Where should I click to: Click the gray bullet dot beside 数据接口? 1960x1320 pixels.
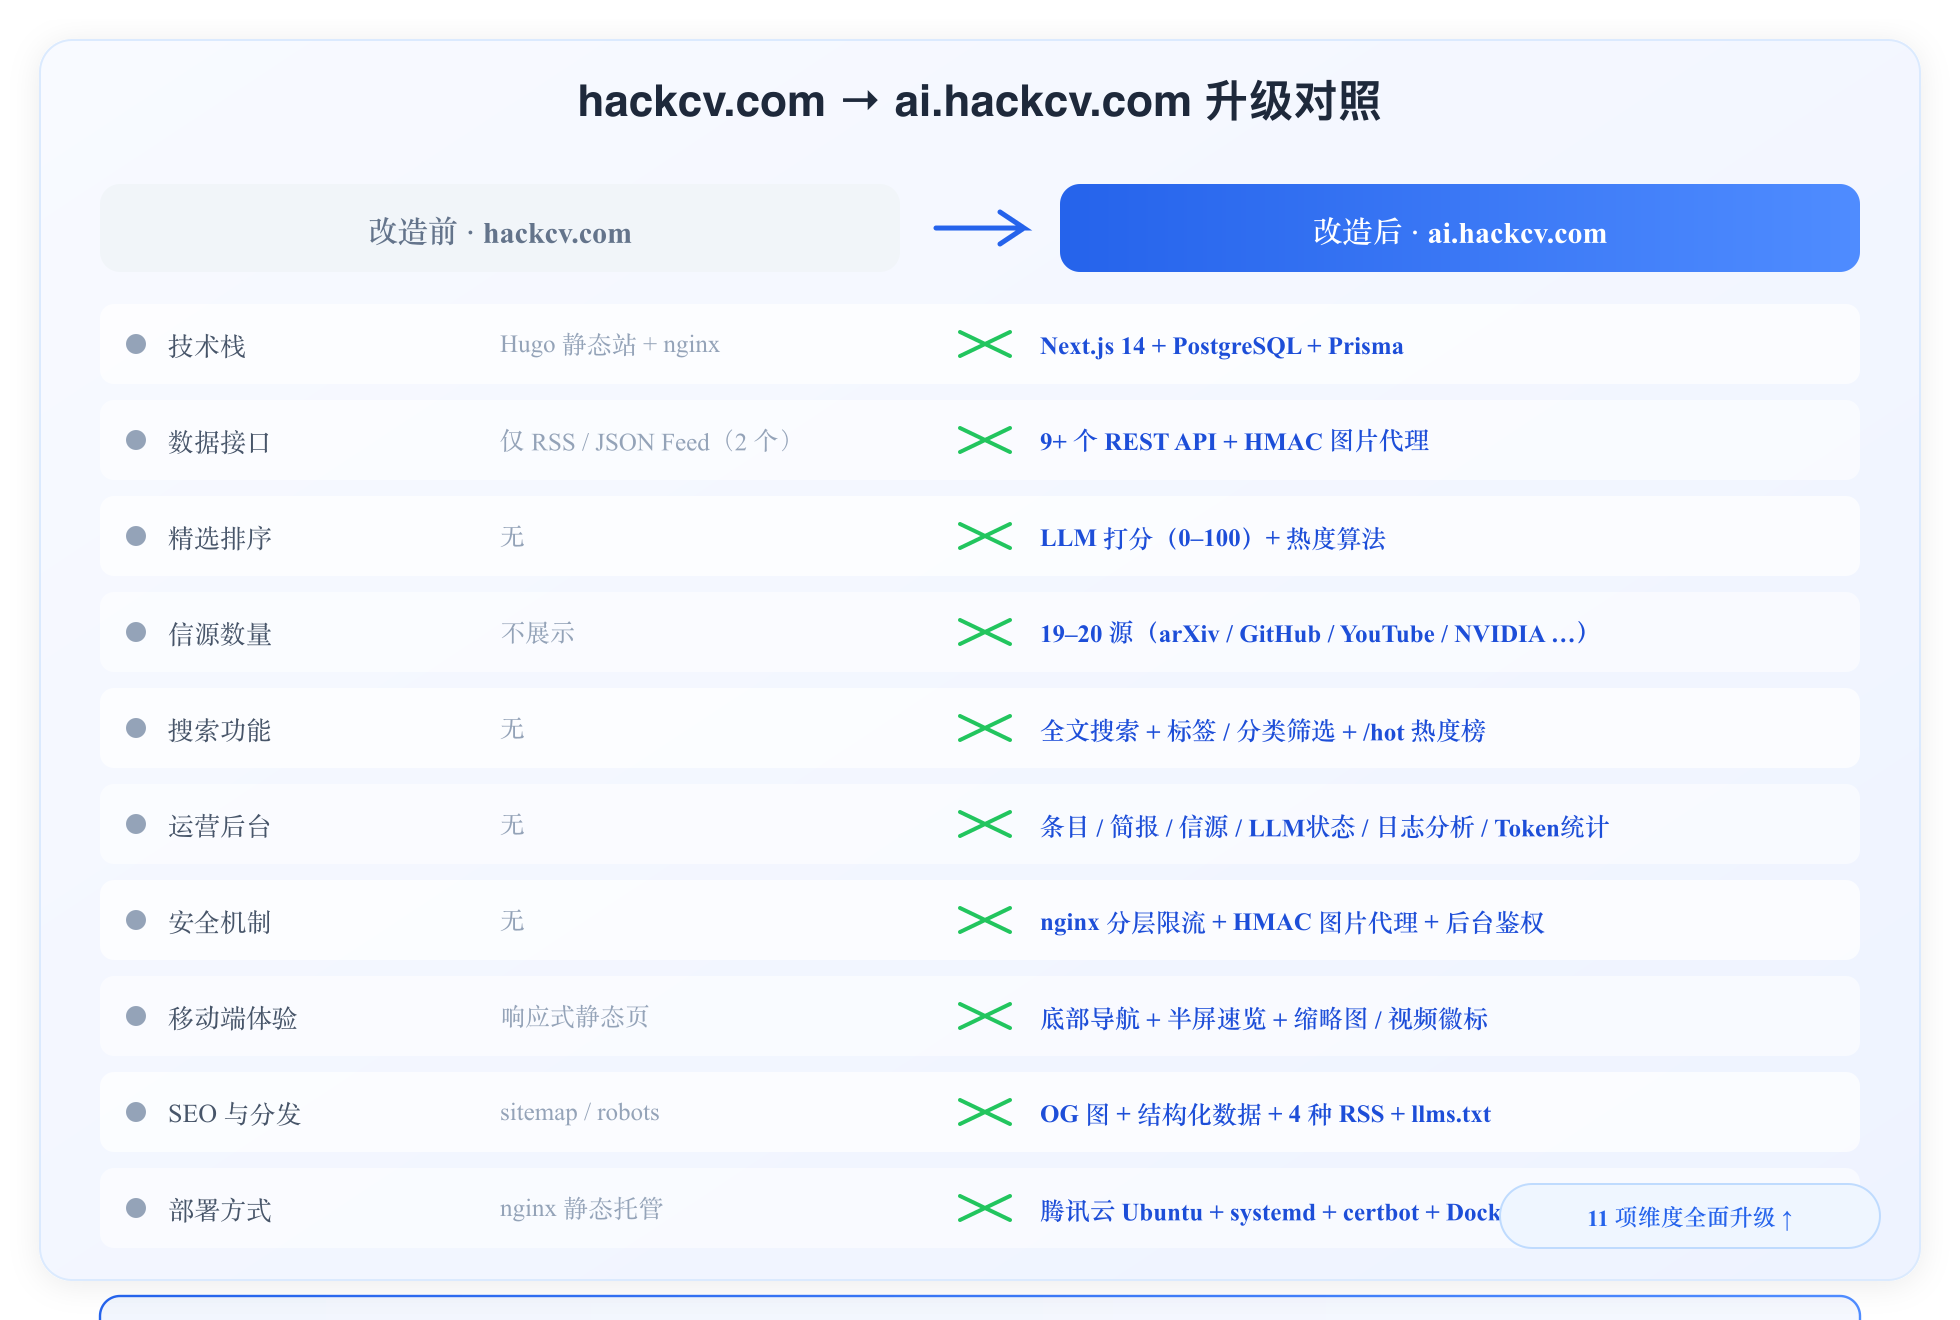(136, 440)
